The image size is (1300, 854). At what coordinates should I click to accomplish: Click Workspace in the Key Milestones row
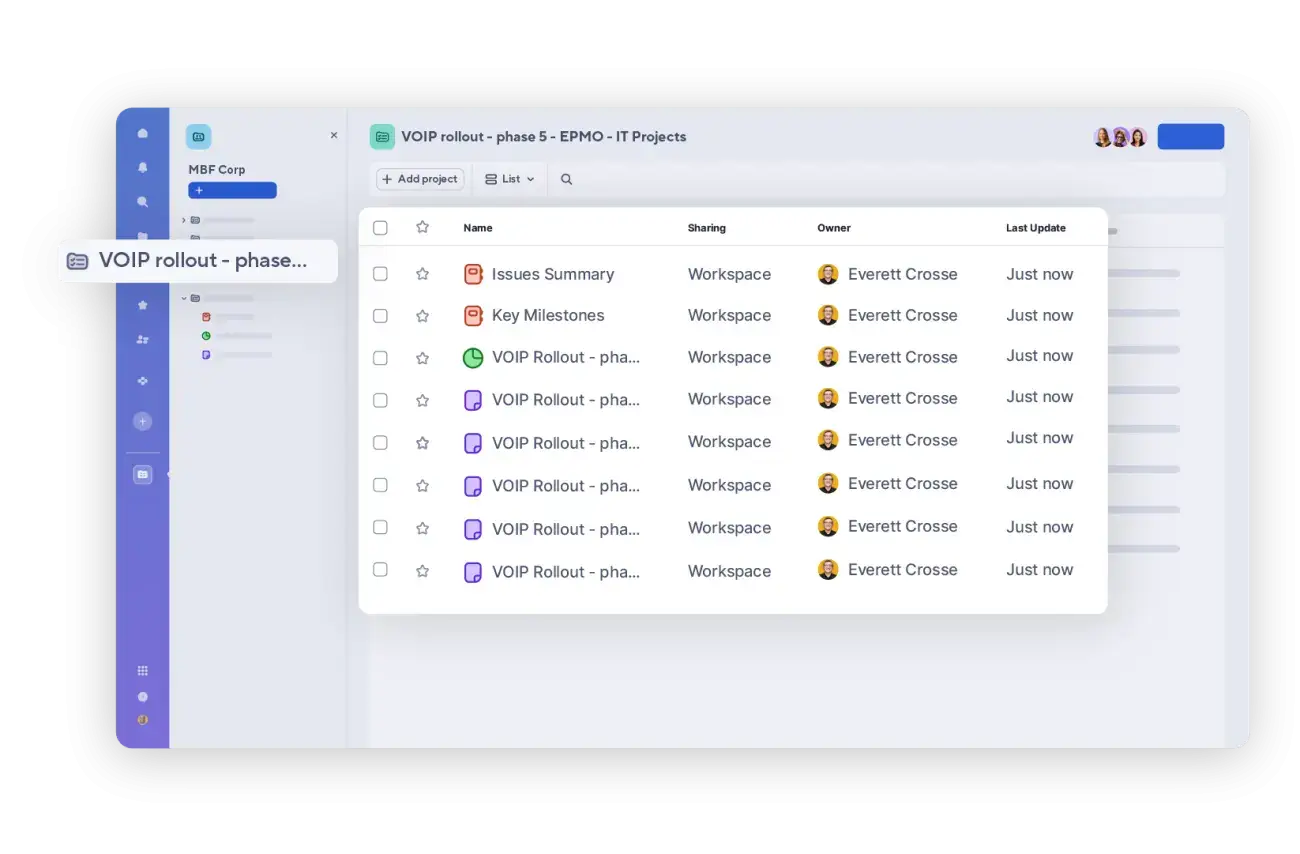[729, 316]
